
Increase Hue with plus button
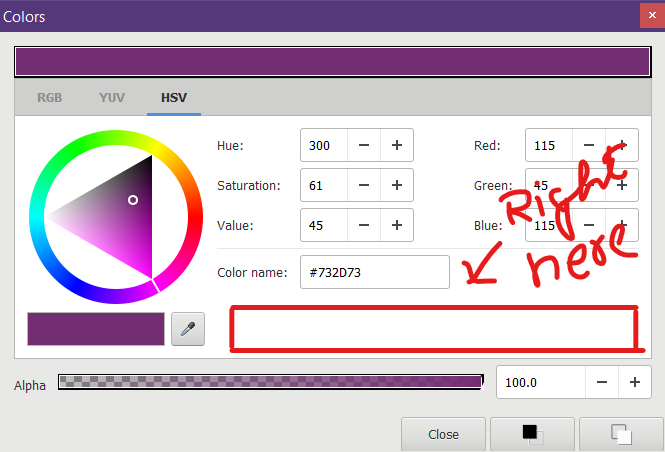coord(397,145)
